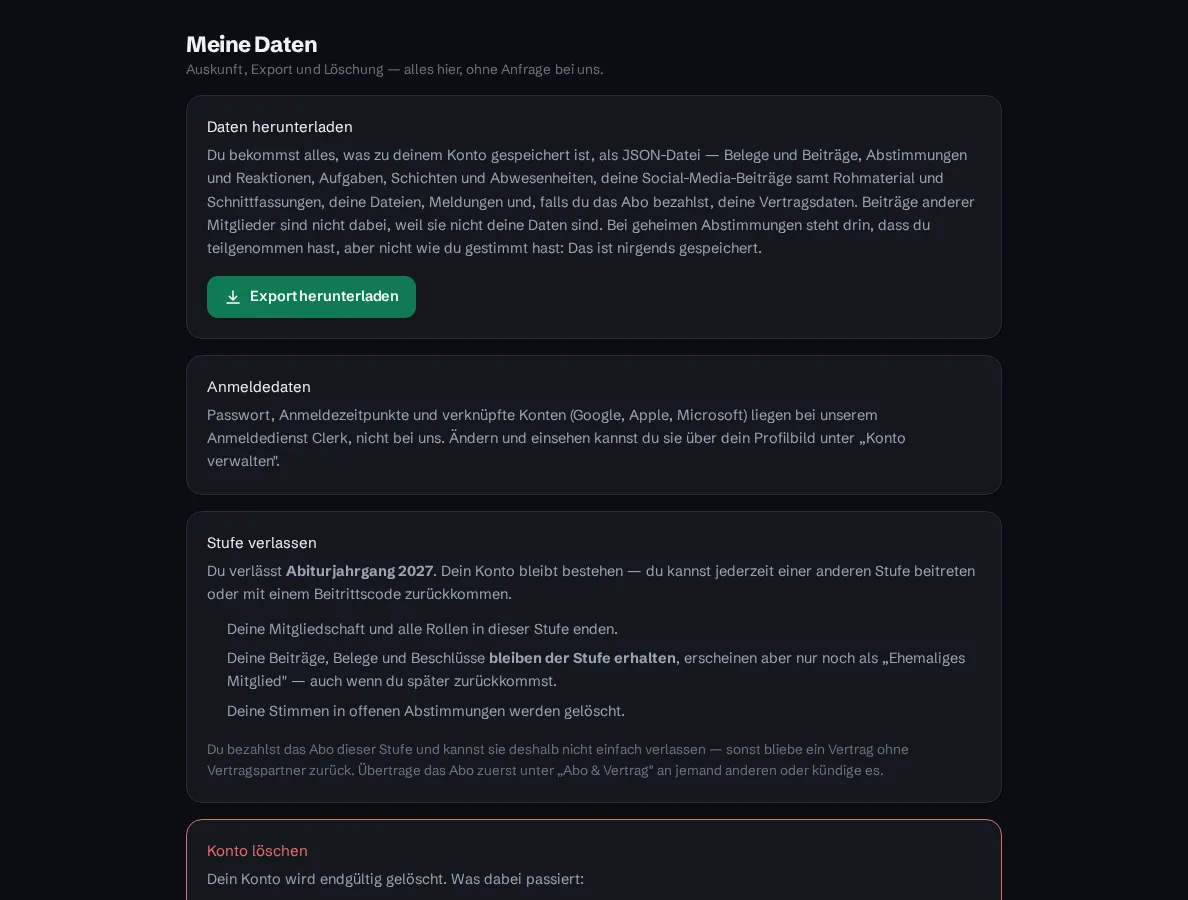Click the "Daten herunterladen" section heading
This screenshot has width=1188, height=900.
(x=280, y=127)
